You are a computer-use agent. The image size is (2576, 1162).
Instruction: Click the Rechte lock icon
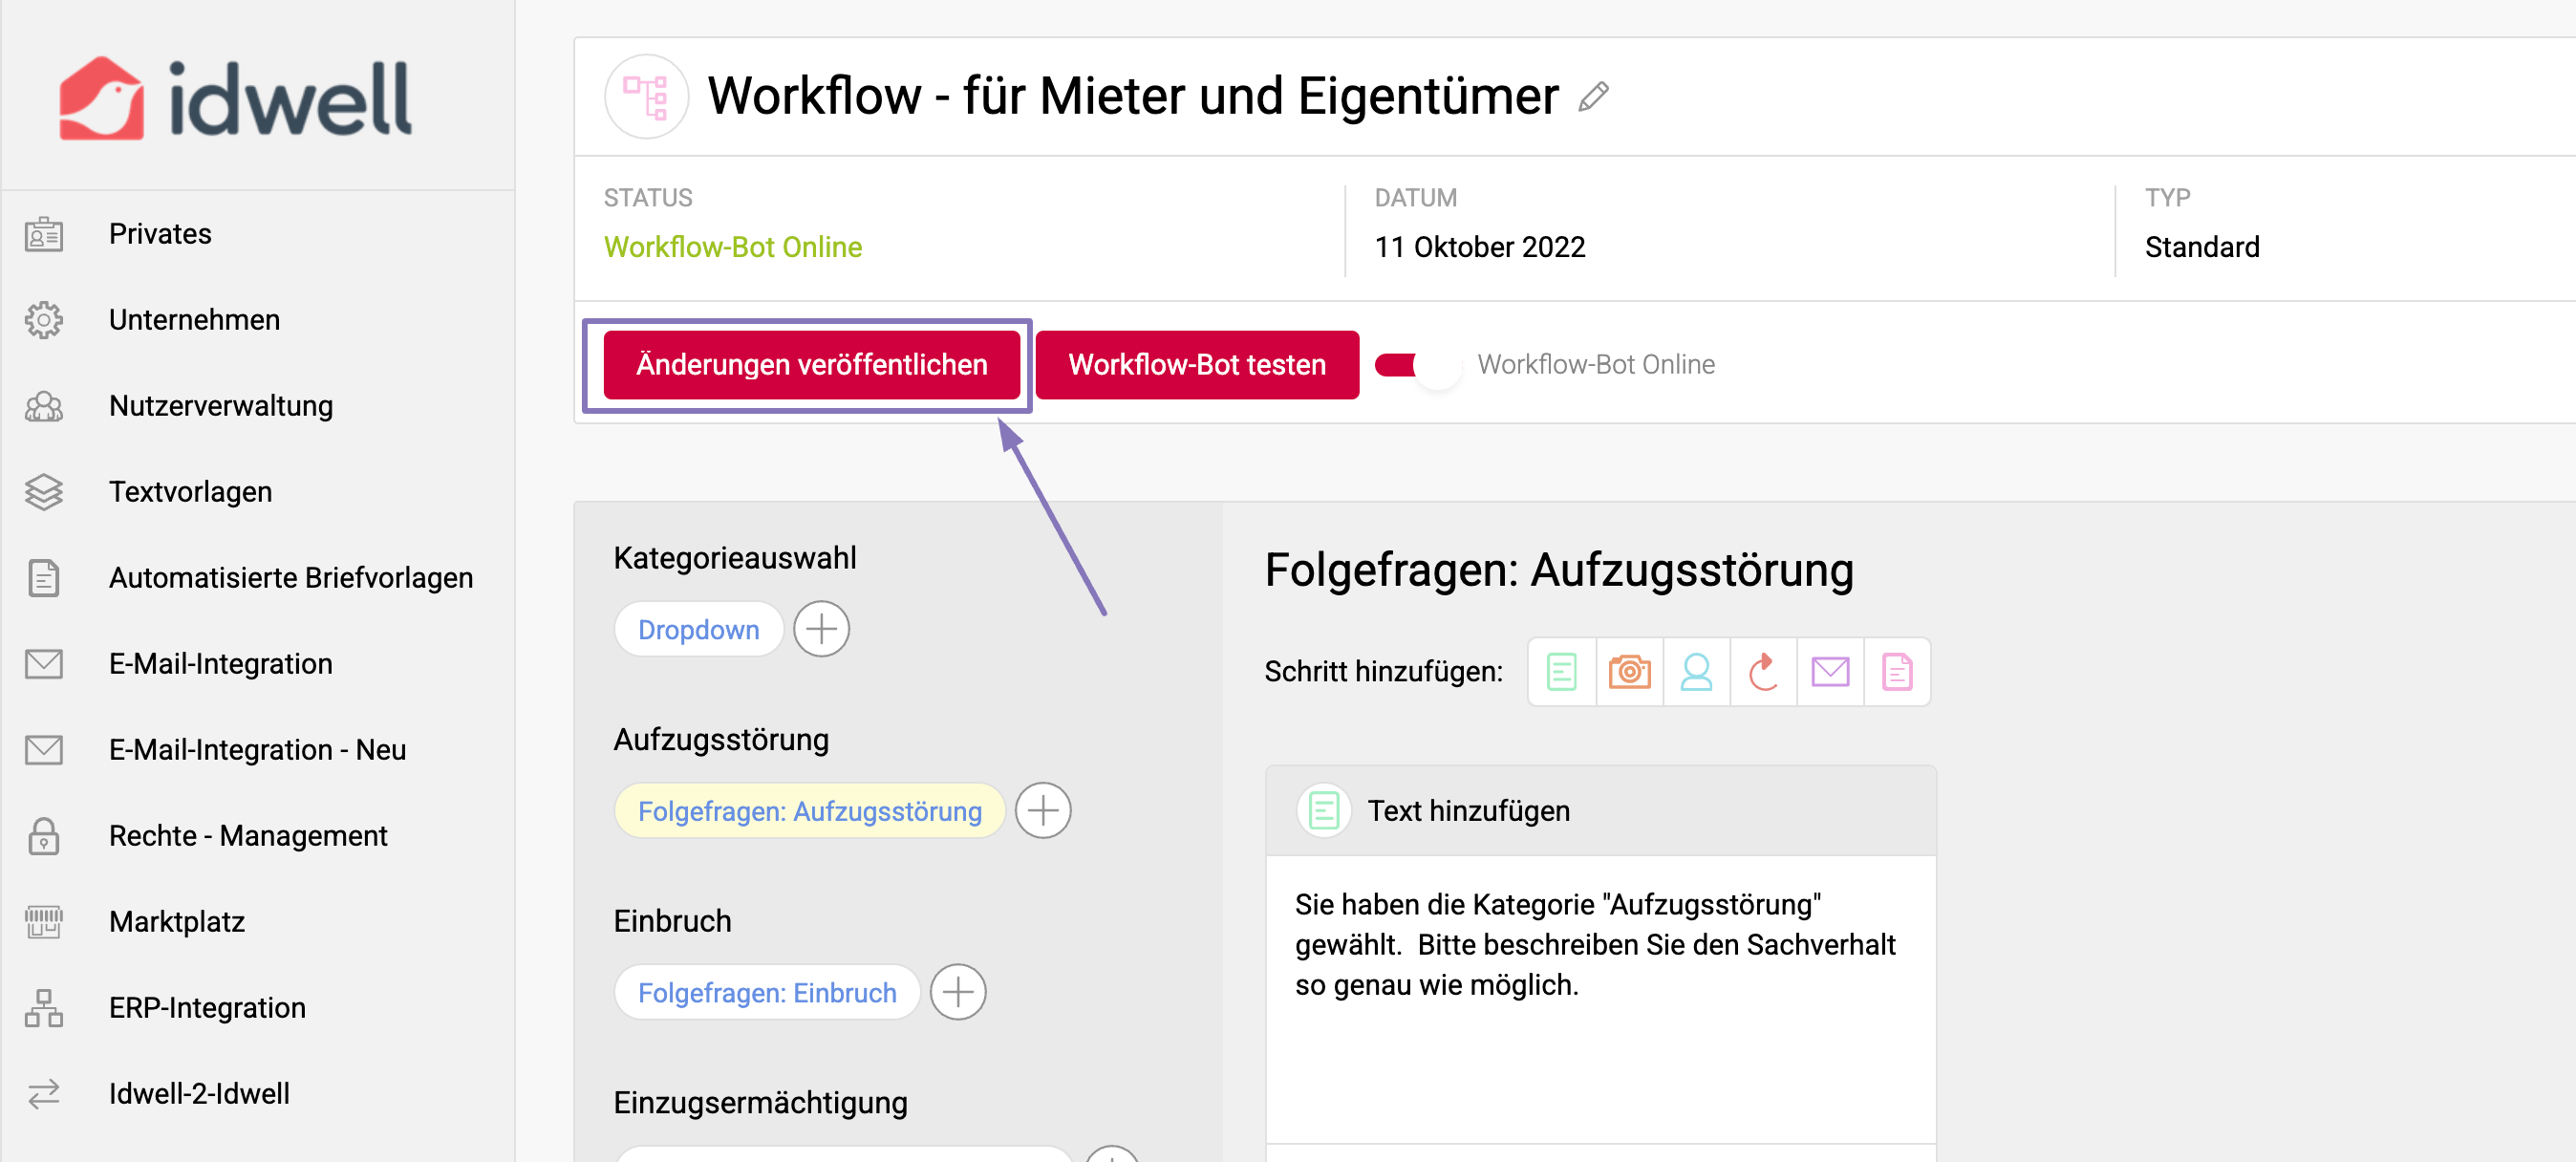(x=44, y=836)
